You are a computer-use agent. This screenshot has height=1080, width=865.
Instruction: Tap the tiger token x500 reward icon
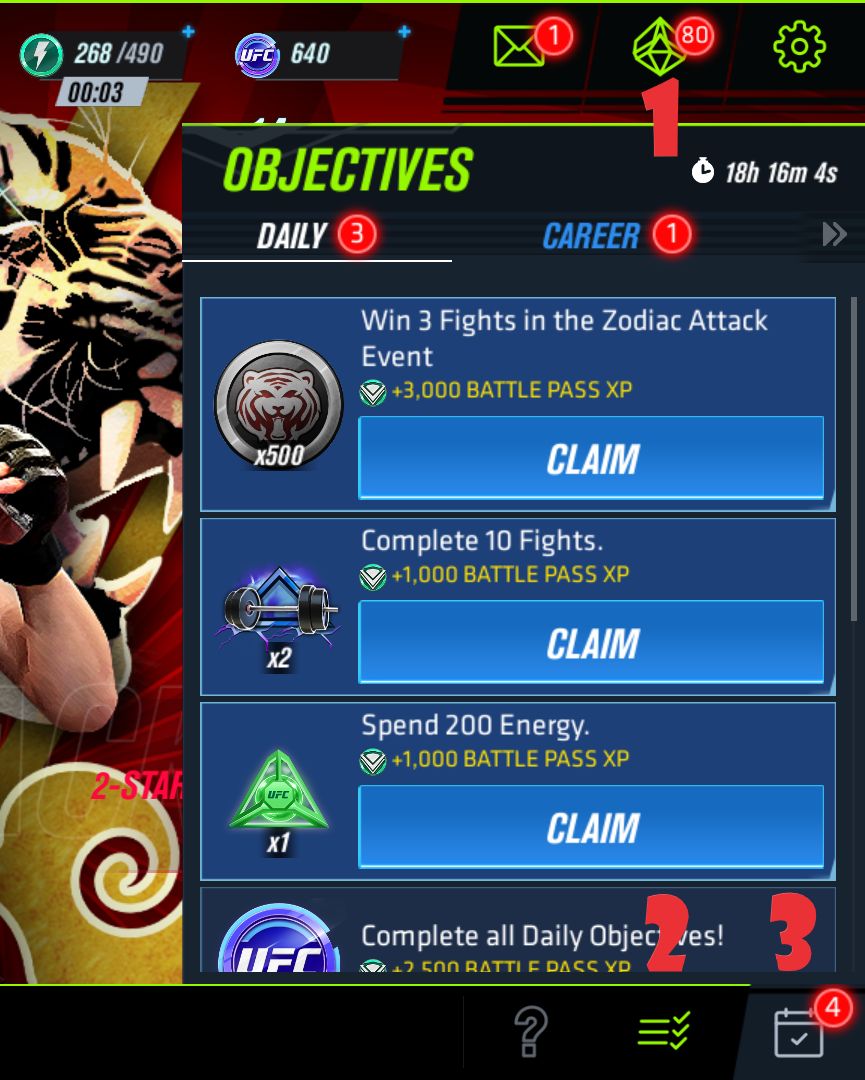click(x=278, y=405)
